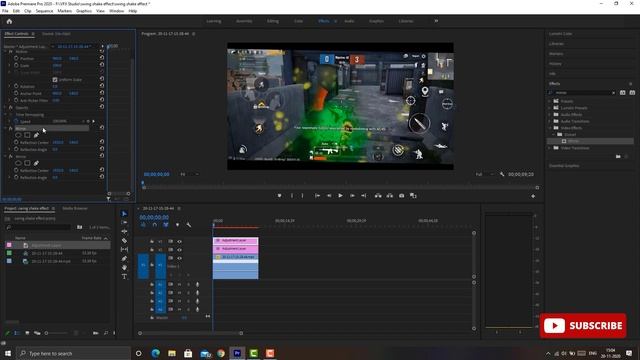Toggle Linked Selection in the timeline
Viewport: 640px width, 360px height.
pos(166,225)
